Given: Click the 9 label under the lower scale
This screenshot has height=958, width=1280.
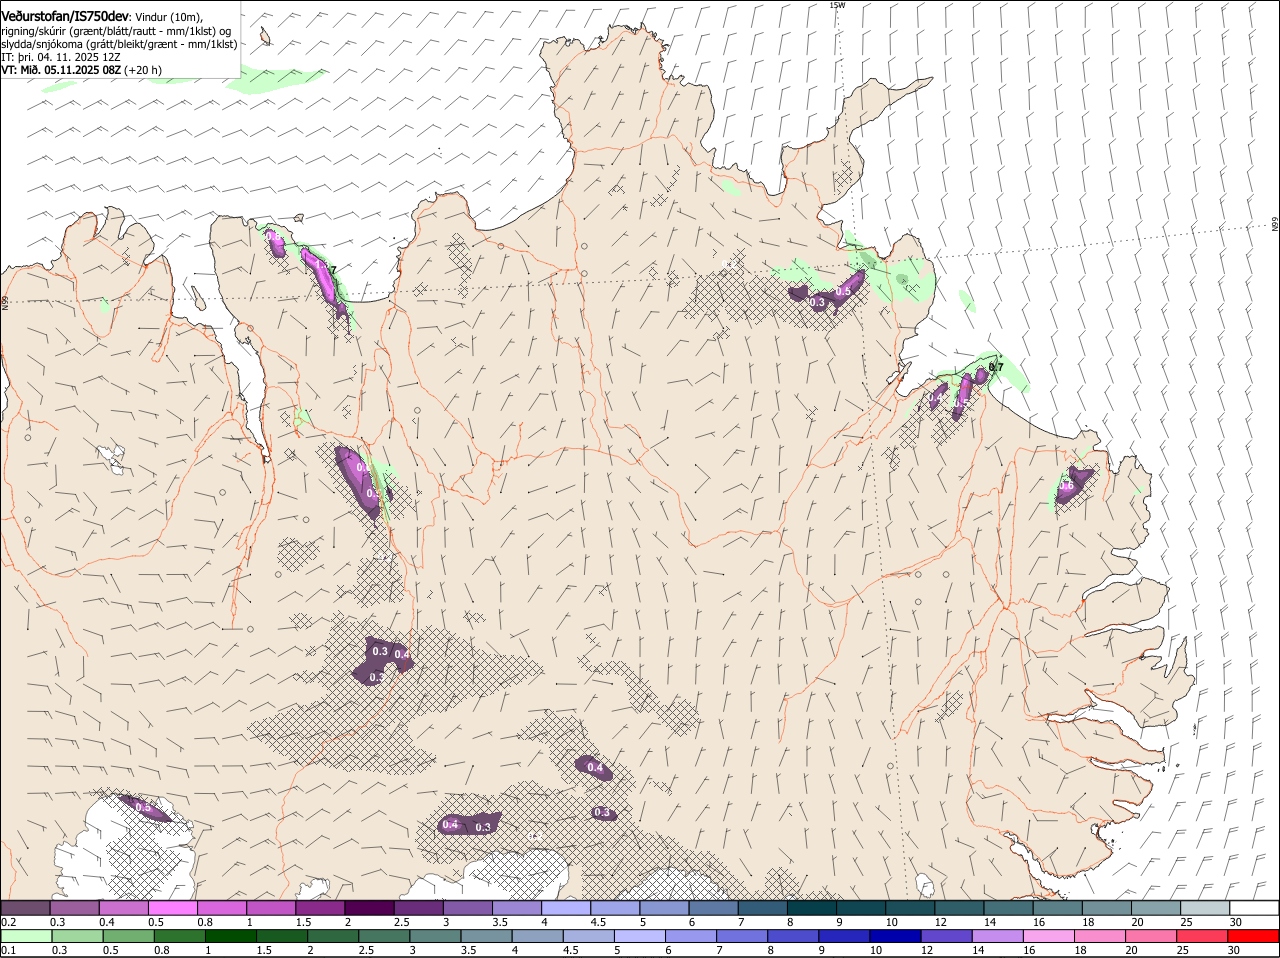Looking at the screenshot, I should (x=822, y=950).
